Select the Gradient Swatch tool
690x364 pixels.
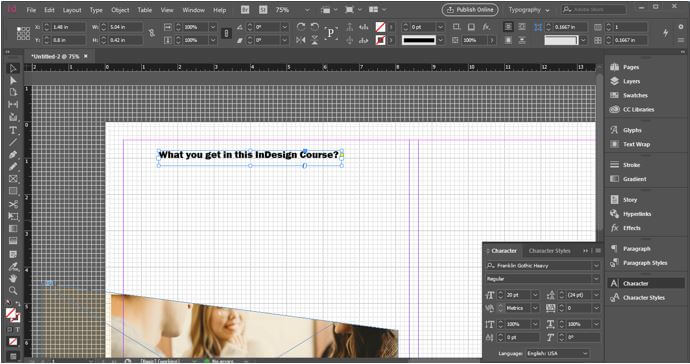point(13,229)
